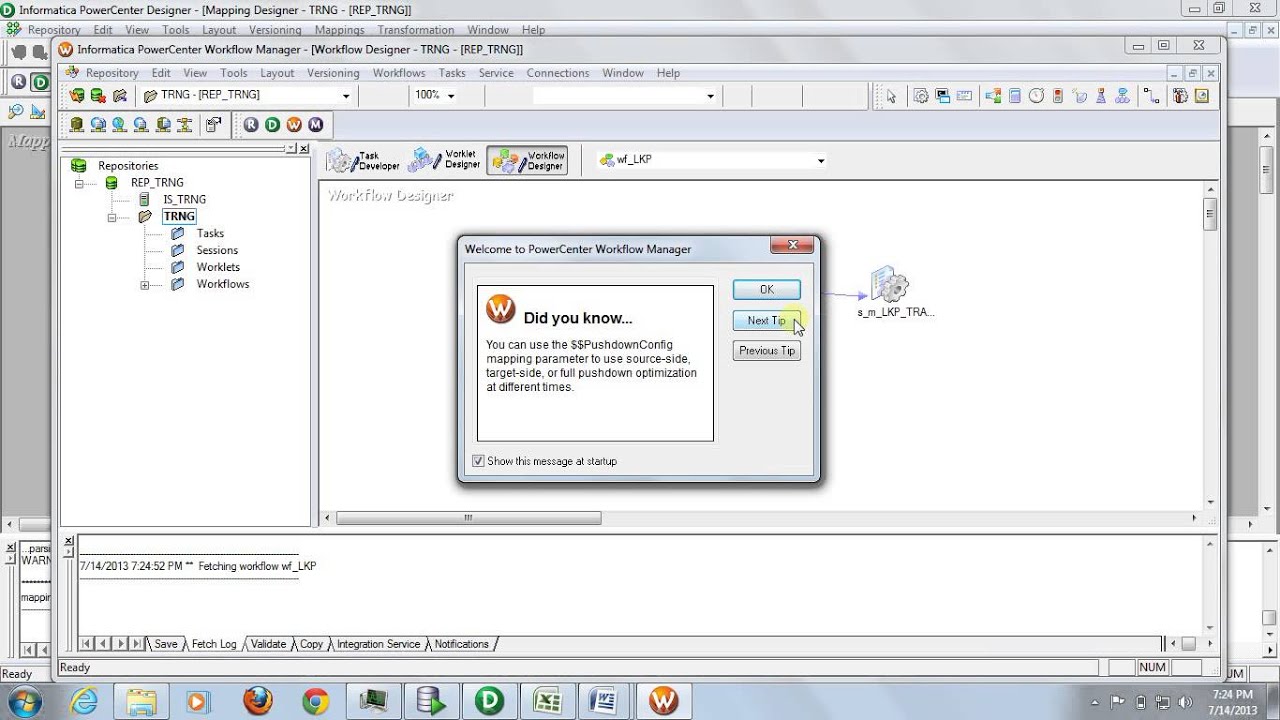Click the Previous Tip button

(x=766, y=350)
